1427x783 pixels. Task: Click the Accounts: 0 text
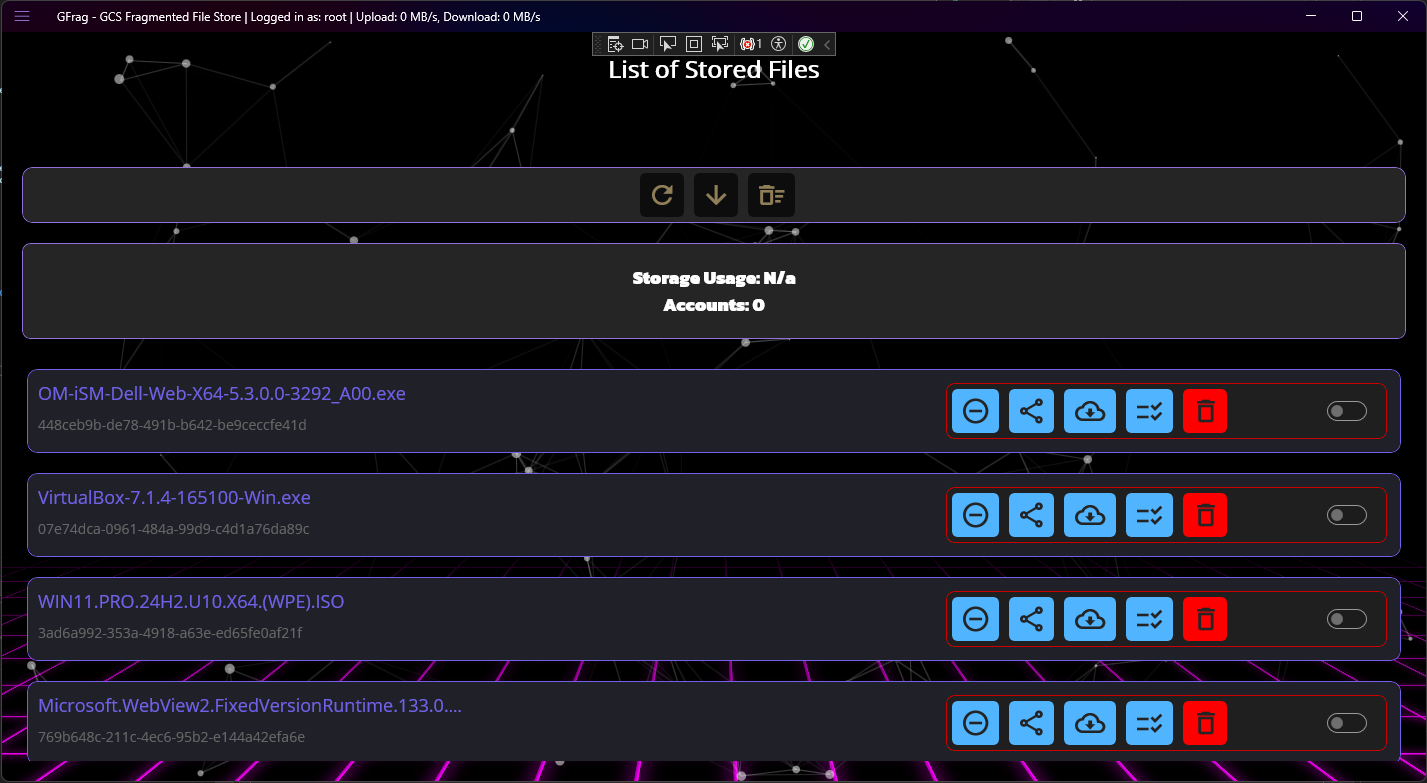click(714, 305)
